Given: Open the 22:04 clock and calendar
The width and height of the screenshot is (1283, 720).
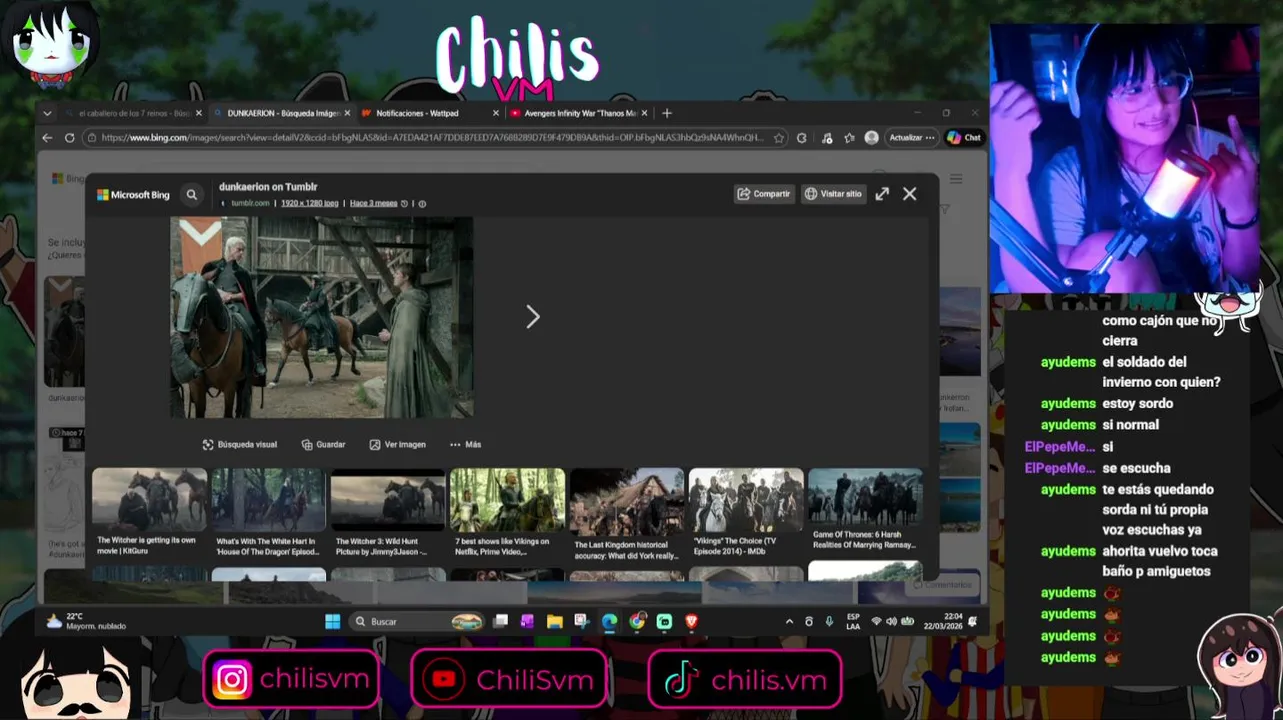Looking at the screenshot, I should (943, 622).
